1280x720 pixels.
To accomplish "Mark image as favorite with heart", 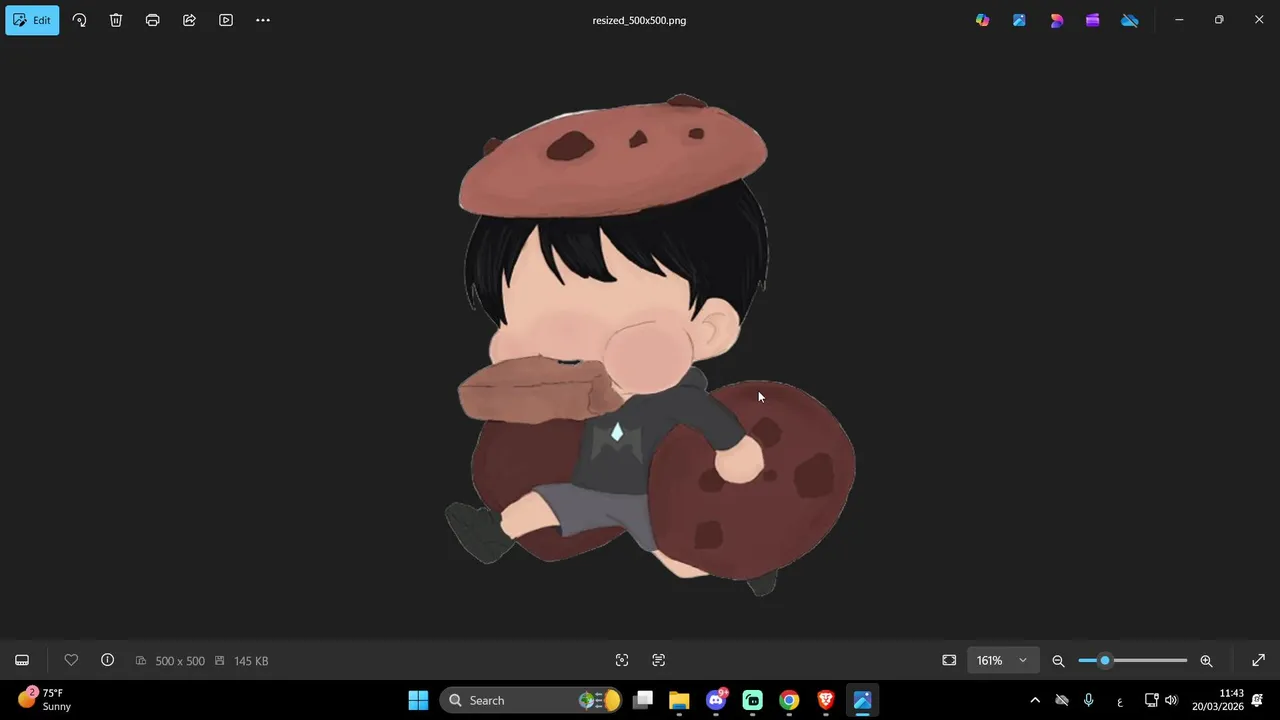I will point(71,660).
